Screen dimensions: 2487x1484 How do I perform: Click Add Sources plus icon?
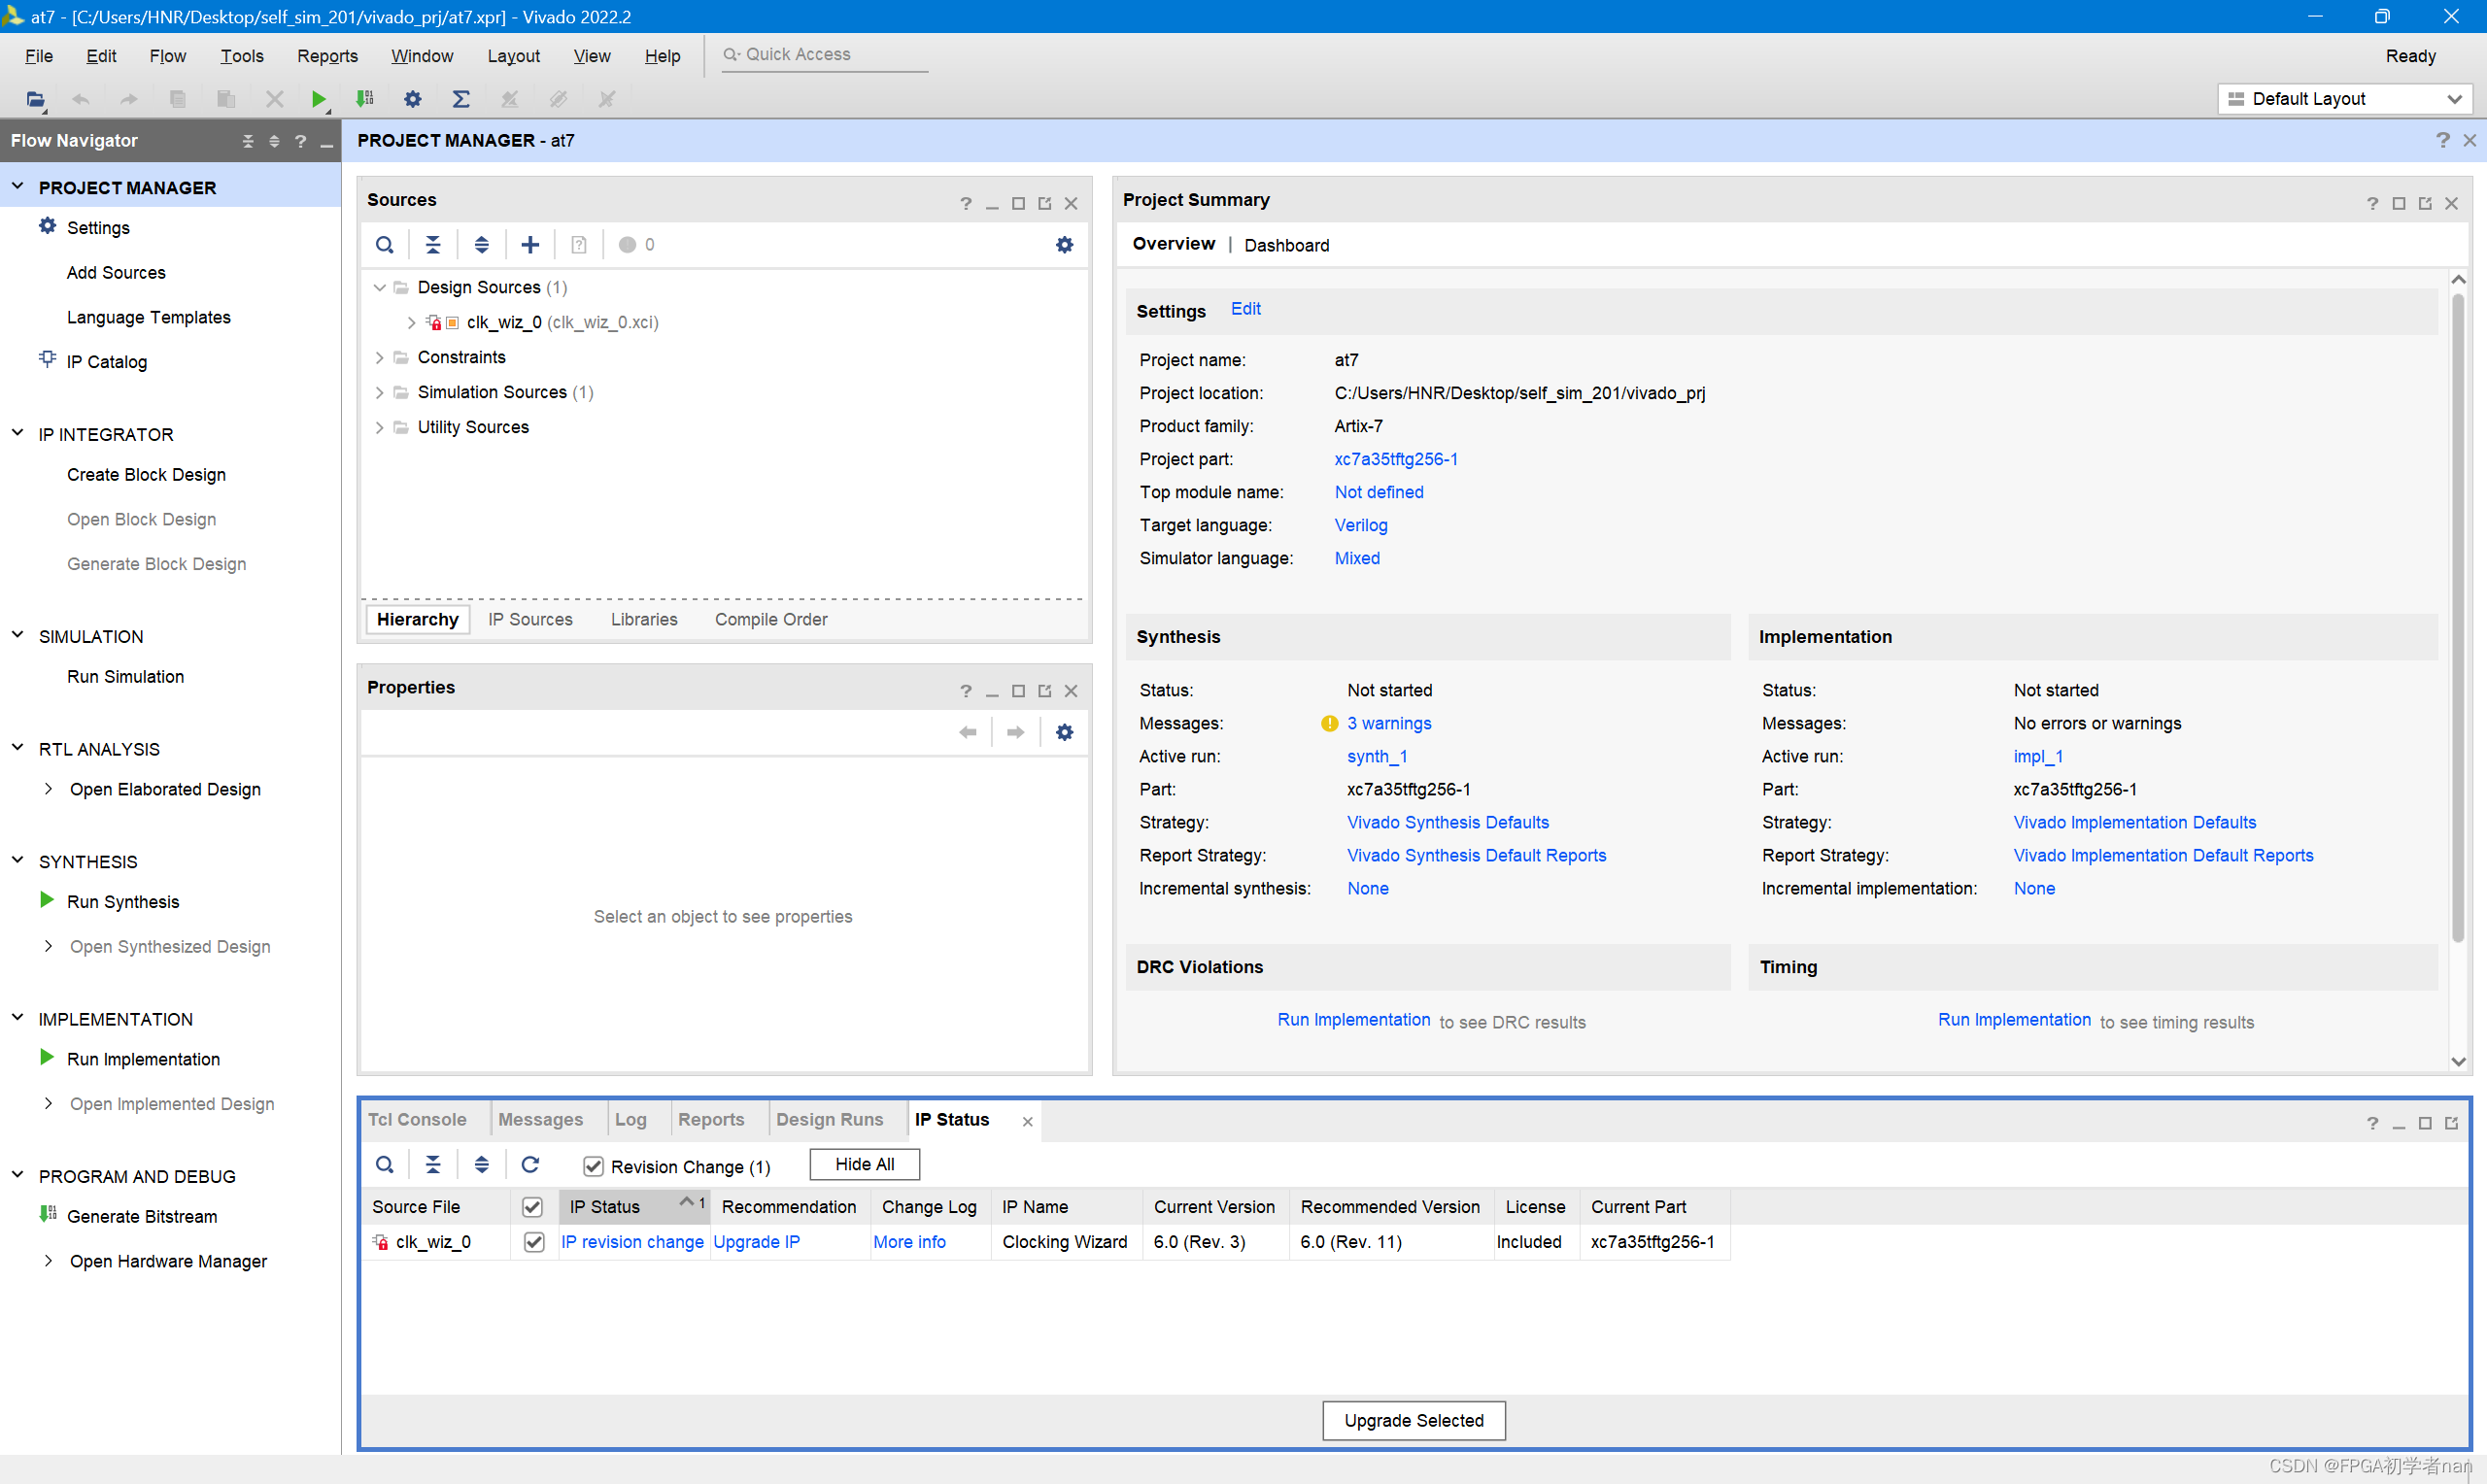[530, 245]
